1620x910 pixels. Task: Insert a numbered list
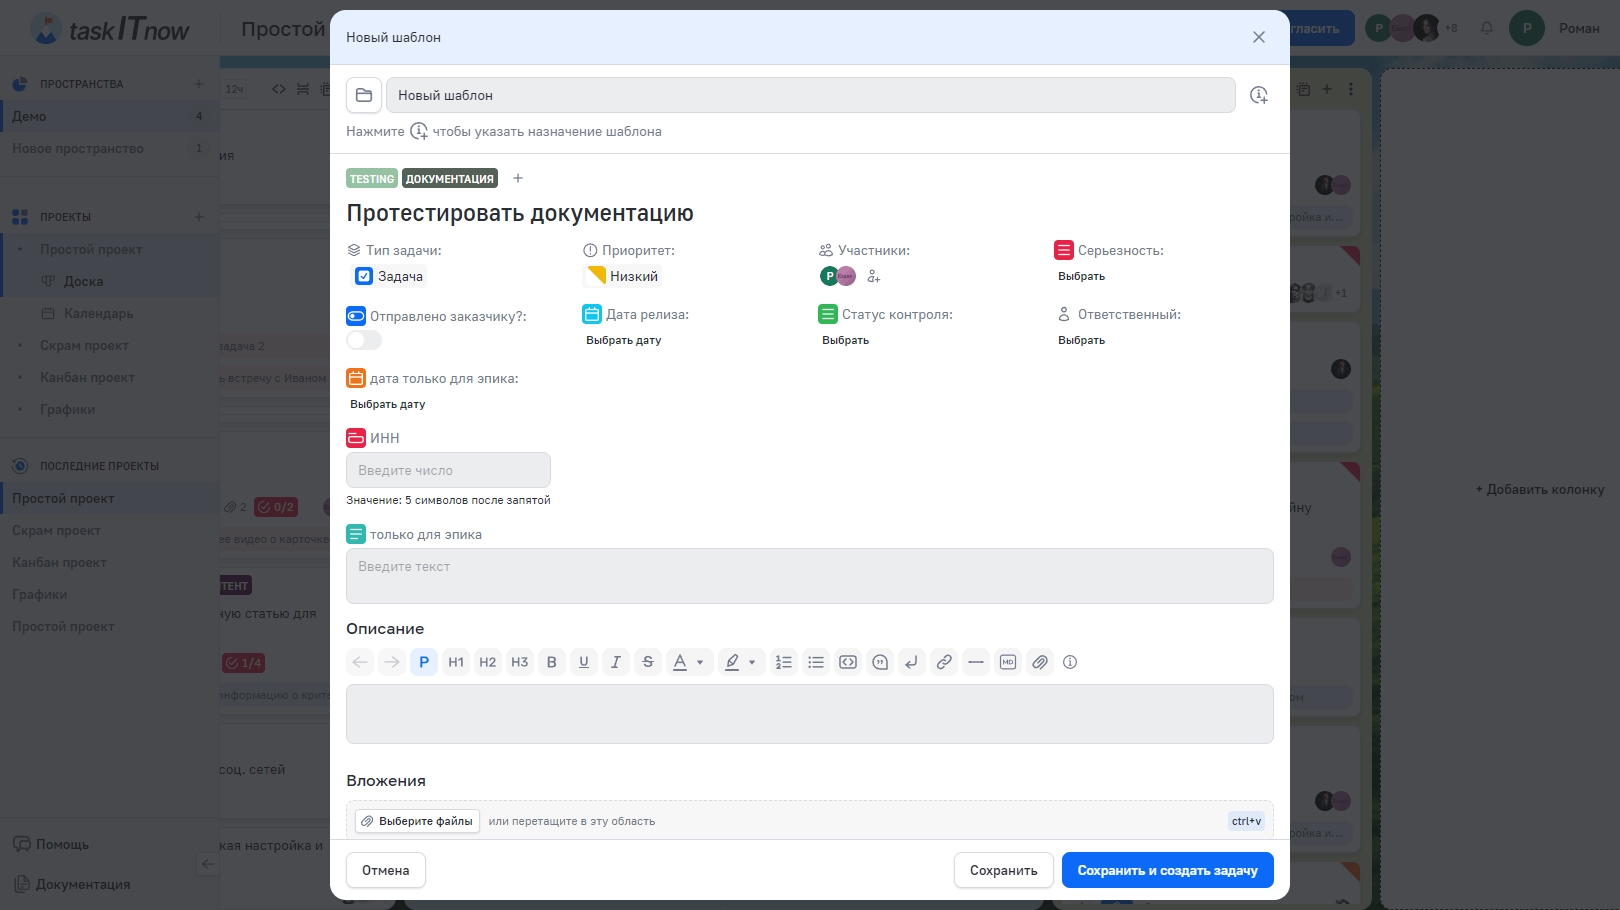click(784, 662)
